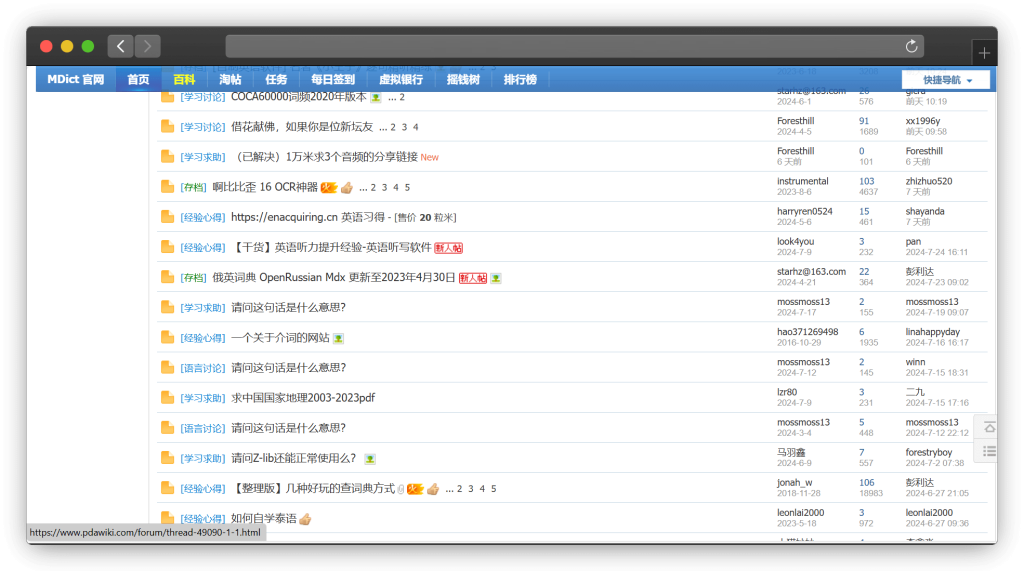Go back with browser back arrow
Image resolution: width=1024 pixels, height=571 pixels.
tap(121, 46)
